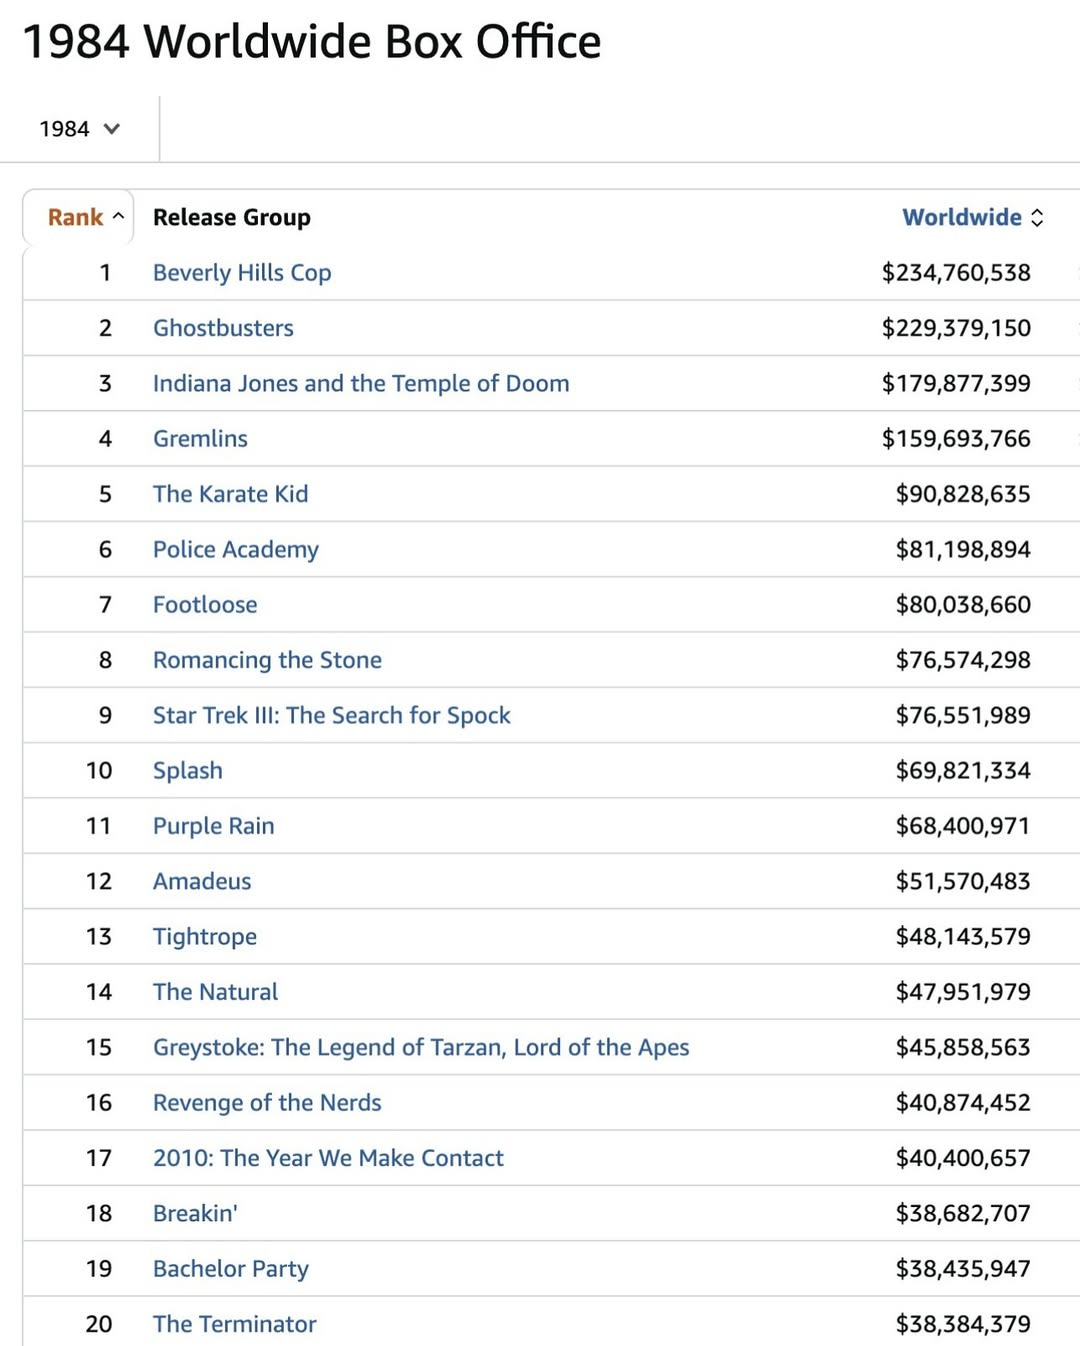
Task: Click the Rank ascending caret icon
Action: pos(118,216)
